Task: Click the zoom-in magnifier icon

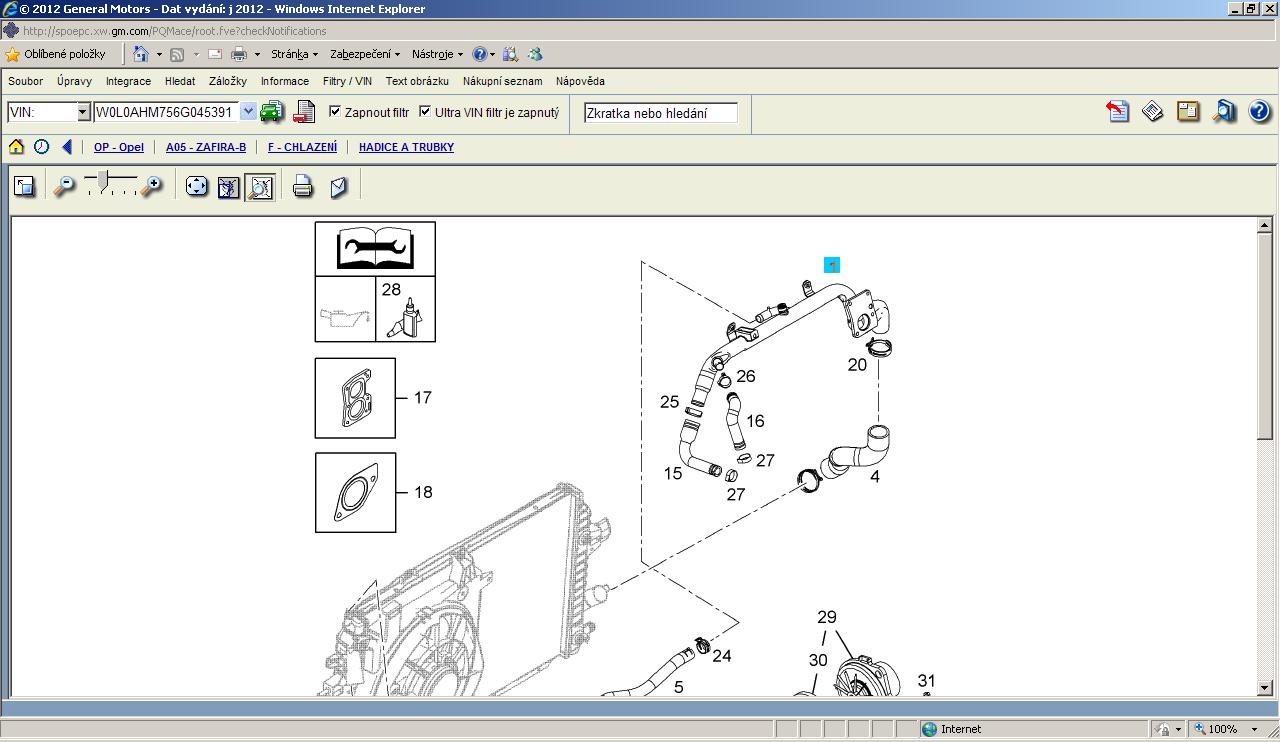Action: coord(151,186)
